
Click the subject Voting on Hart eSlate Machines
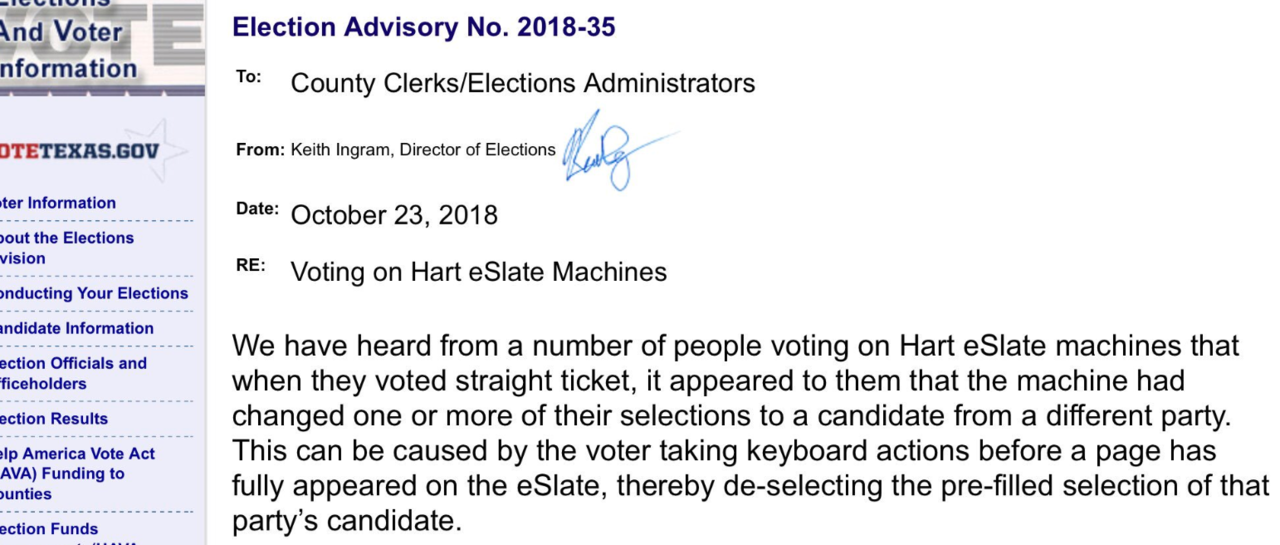pos(478,271)
